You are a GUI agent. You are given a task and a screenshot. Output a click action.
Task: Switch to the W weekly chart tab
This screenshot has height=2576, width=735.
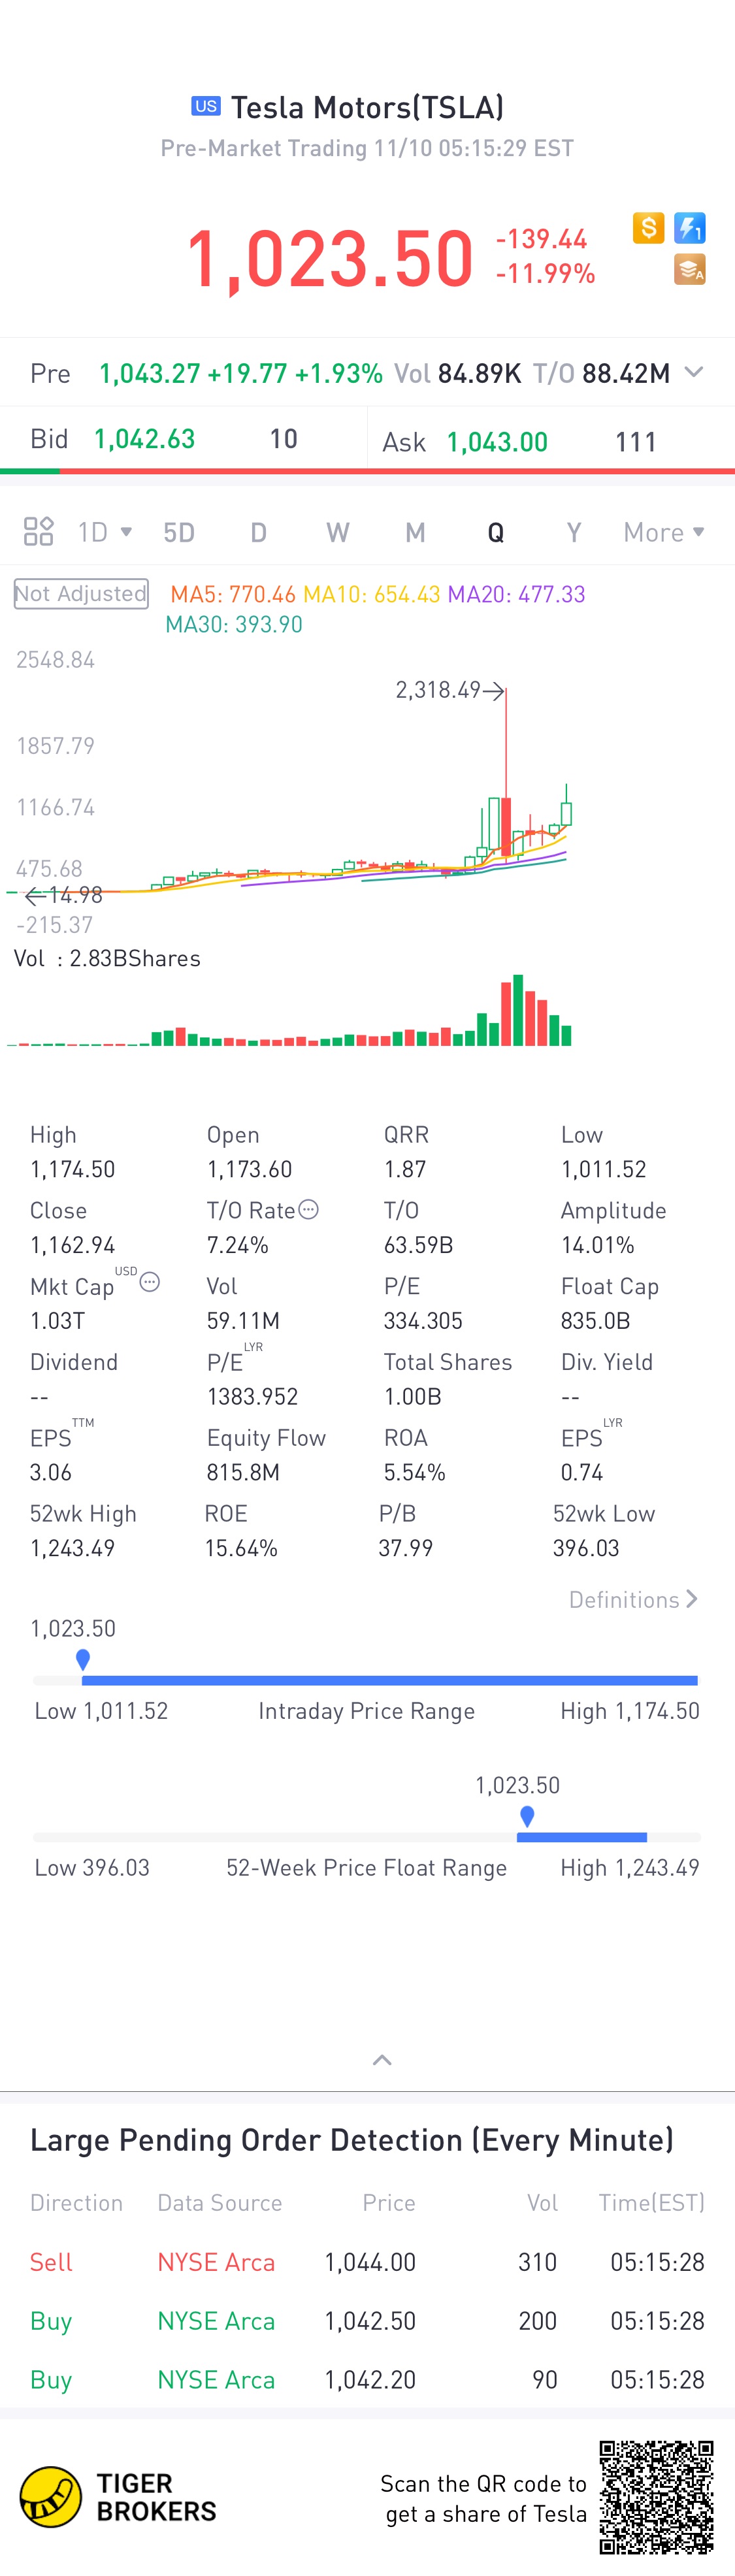point(338,532)
